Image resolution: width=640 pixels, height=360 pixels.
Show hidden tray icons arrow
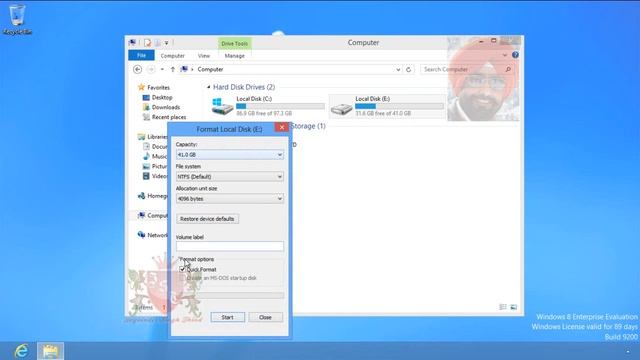628,351
